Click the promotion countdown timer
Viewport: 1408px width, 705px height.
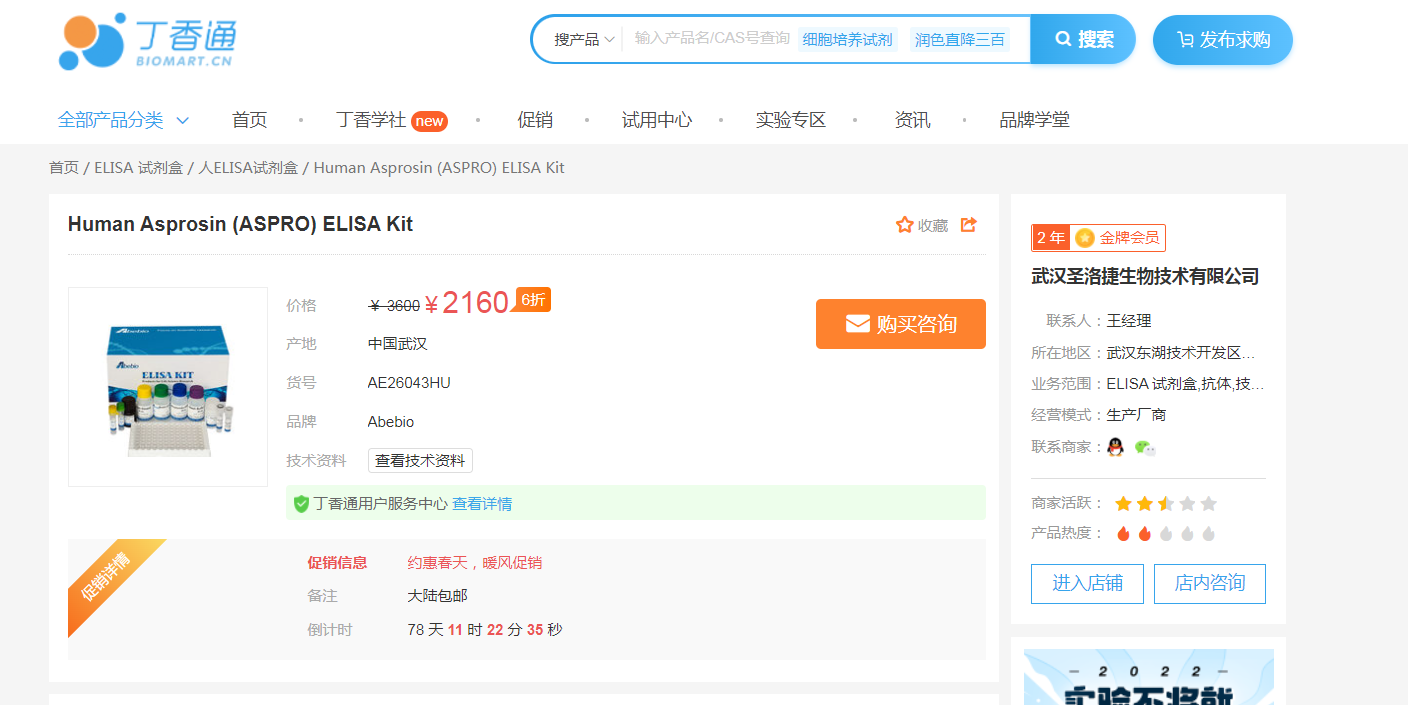[x=485, y=630]
